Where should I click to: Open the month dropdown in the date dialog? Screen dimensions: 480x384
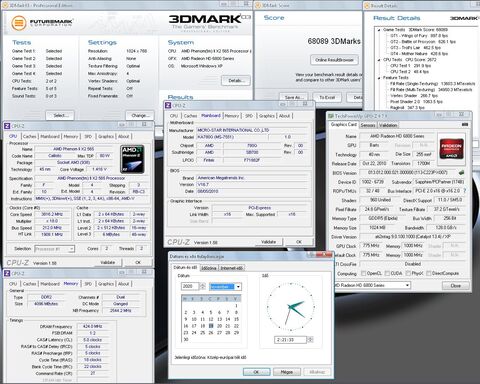point(238,287)
